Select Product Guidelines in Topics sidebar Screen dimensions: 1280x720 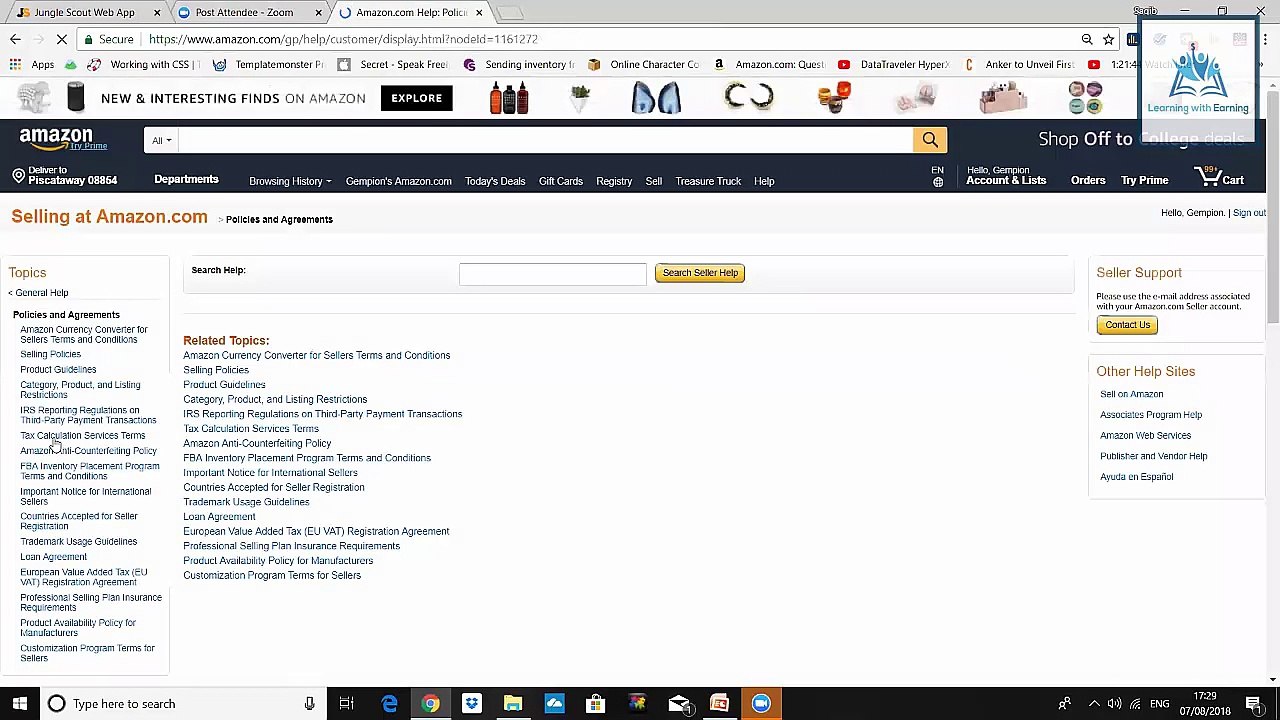point(58,370)
